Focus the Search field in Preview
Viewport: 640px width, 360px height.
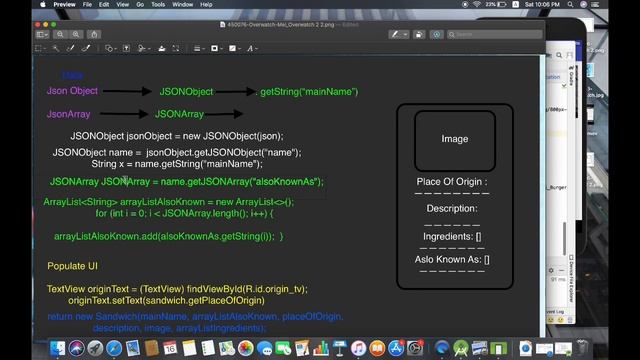[495, 35]
